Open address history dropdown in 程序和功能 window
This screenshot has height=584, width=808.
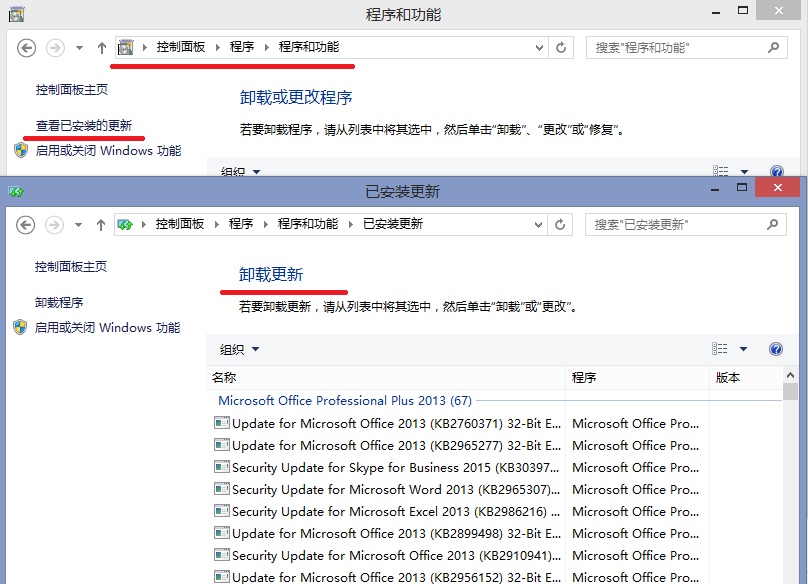539,47
